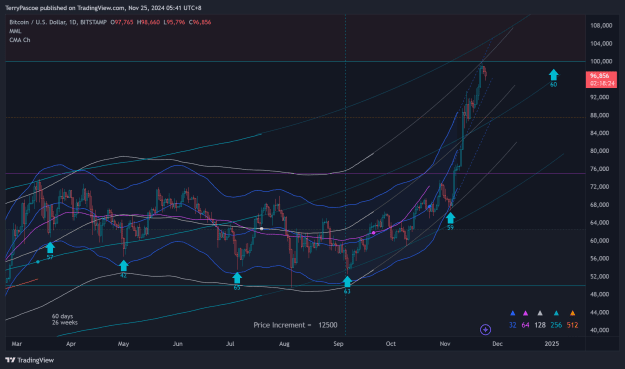
Task: Click the white dot on the moving average
Action: coord(261,228)
